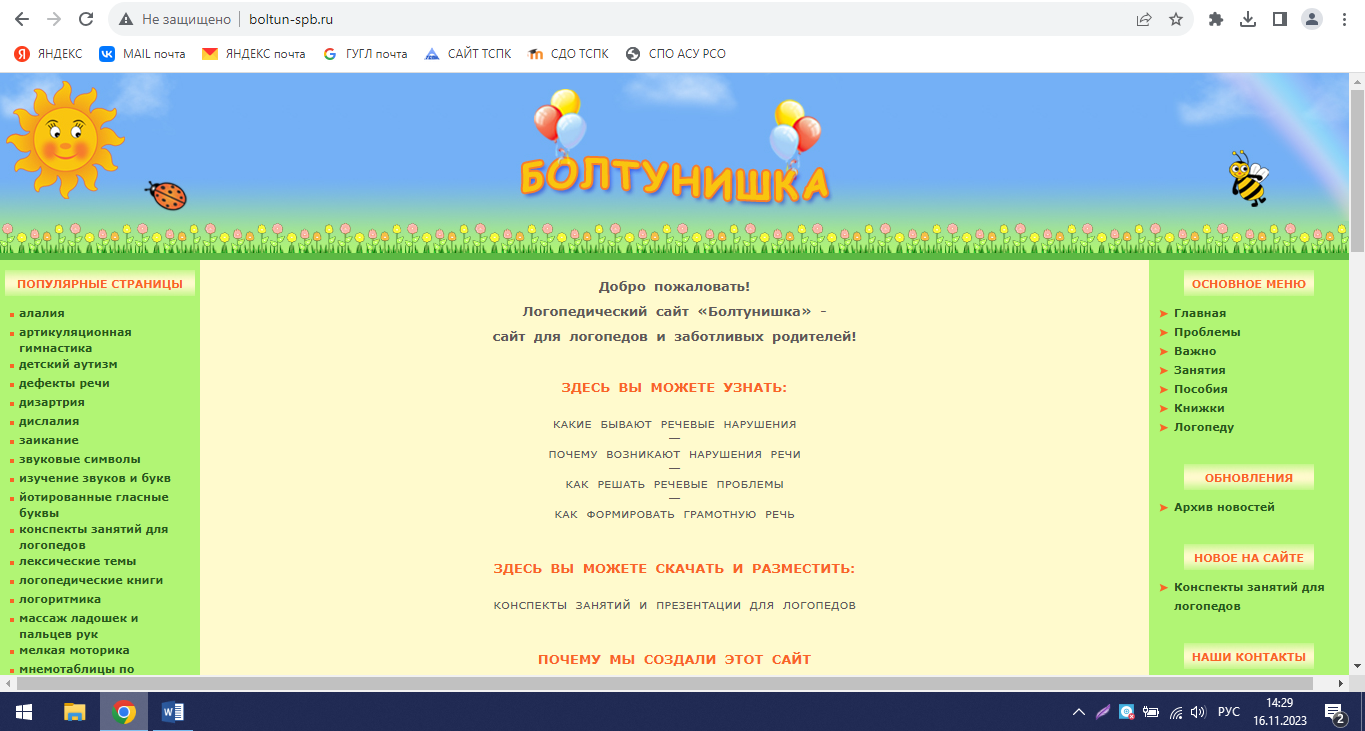Click КОНСПЕКТЫ ЗАНЯТИЙ И ПРЕЗЕНТАЦИИ ДЛЯ ЛОГОПЕДОВ
Screen dimensions: 1365x731
pos(675,605)
